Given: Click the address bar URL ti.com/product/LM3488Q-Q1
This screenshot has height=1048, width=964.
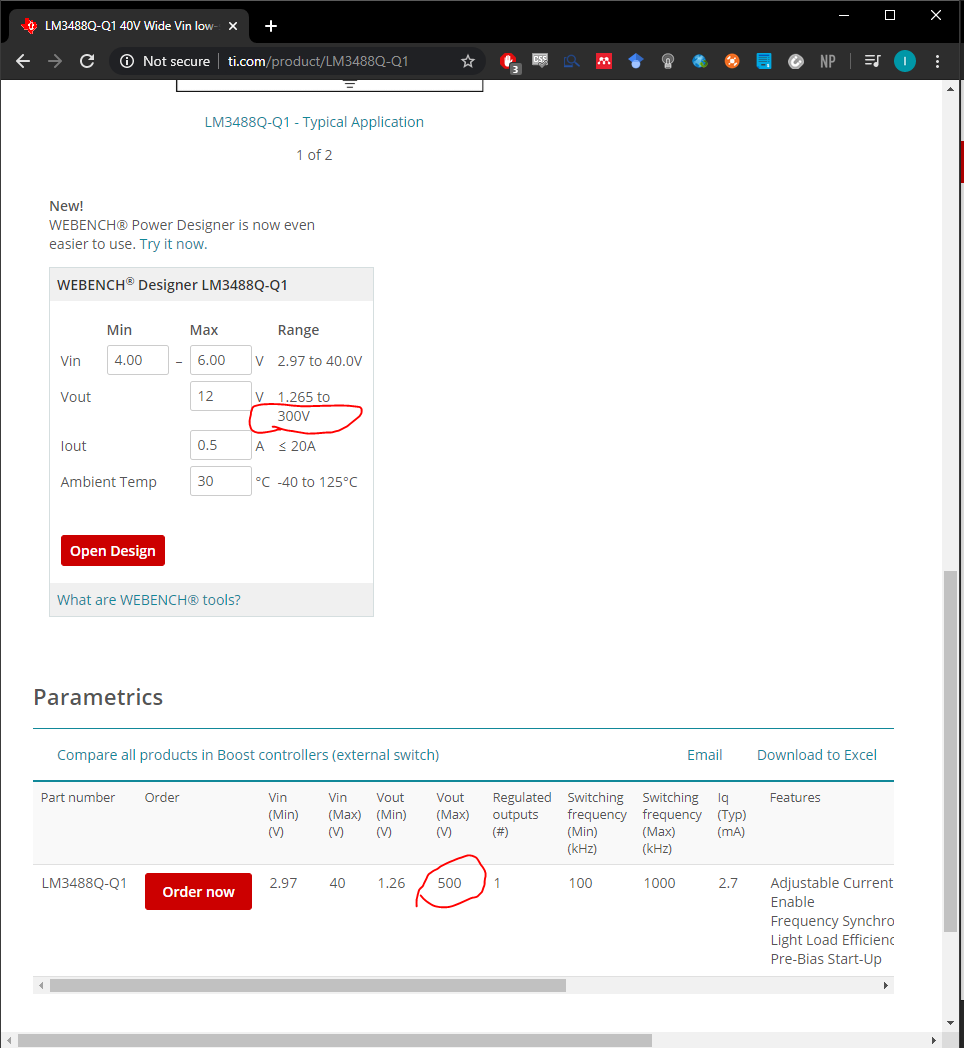Looking at the screenshot, I should [x=318, y=61].
